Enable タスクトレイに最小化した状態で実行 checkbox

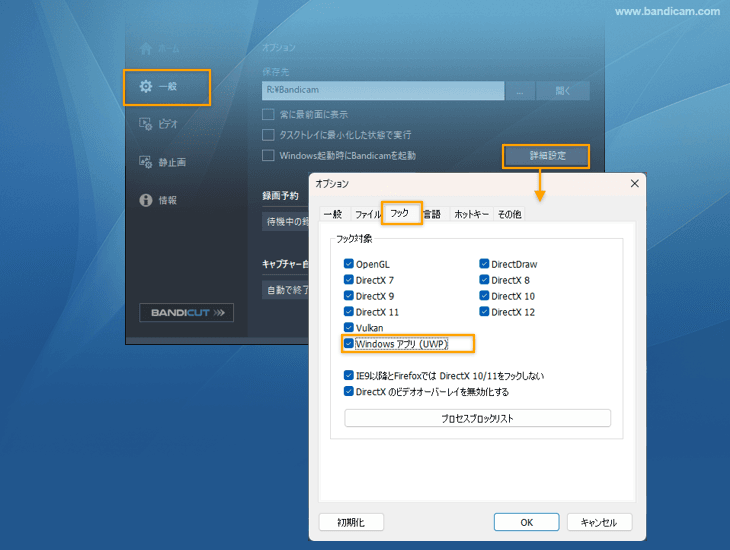(x=268, y=135)
